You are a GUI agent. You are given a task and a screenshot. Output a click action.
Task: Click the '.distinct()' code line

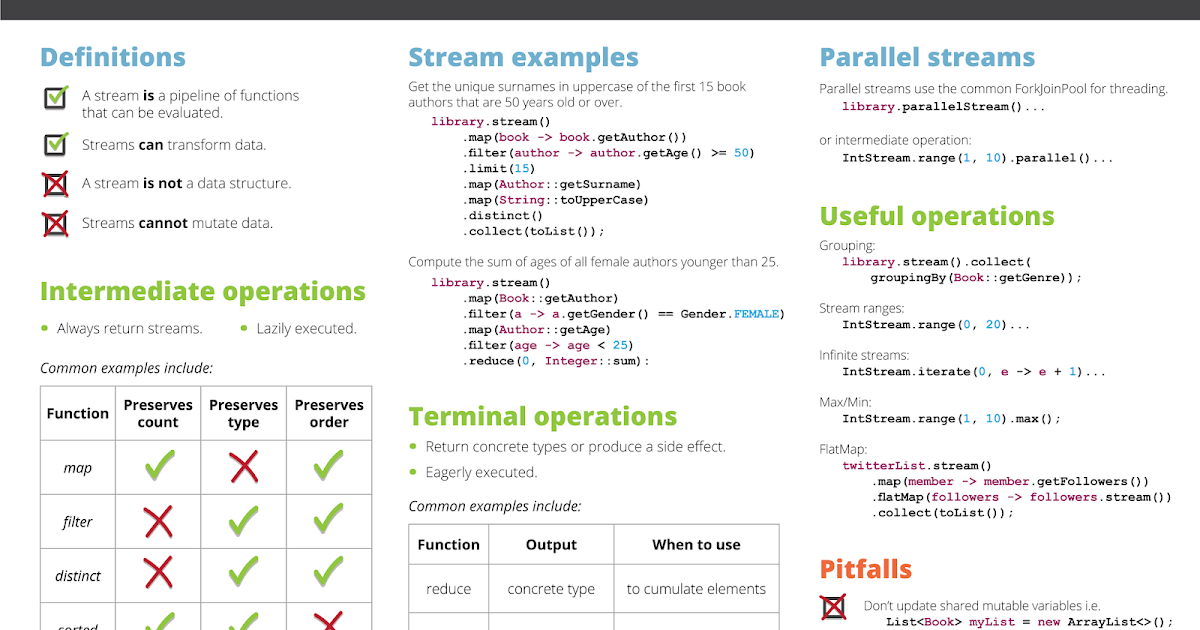click(x=503, y=215)
